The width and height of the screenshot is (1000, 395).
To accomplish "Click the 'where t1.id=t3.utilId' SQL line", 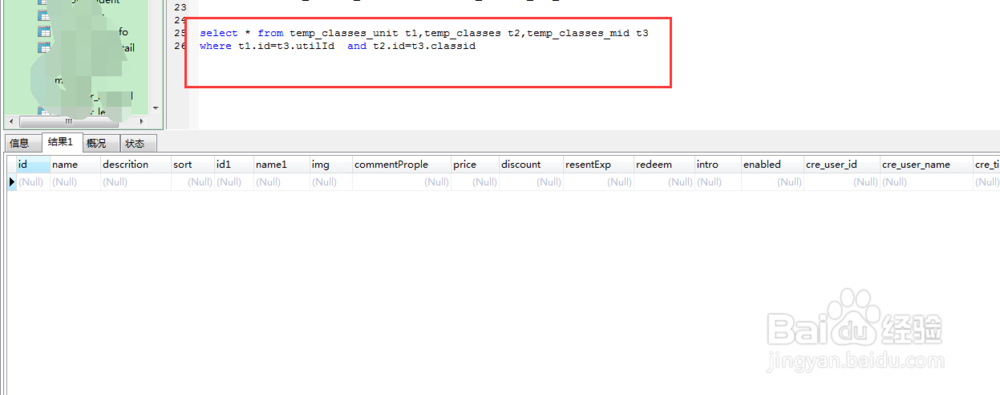I will tap(338, 47).
